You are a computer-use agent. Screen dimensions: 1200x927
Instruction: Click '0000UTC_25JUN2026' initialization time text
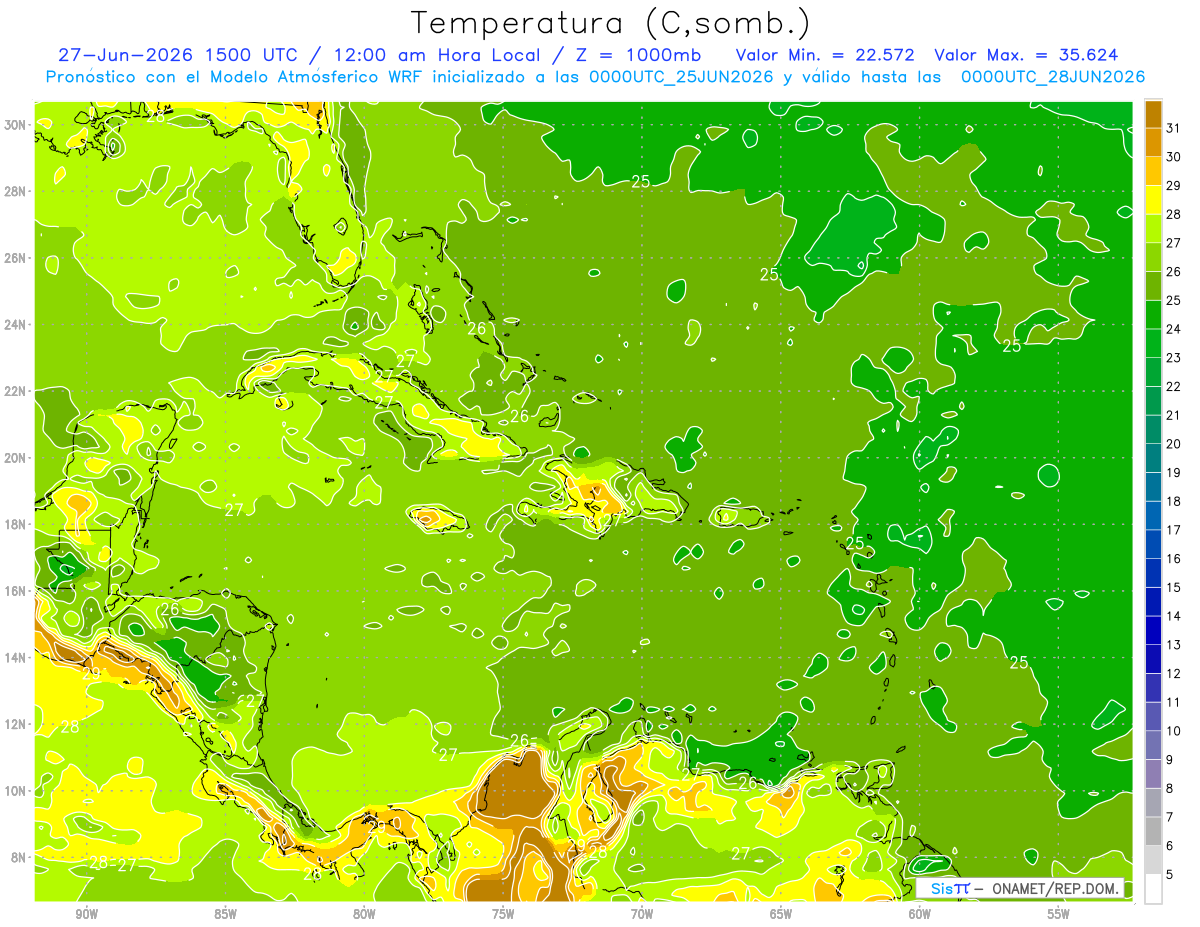click(681, 77)
